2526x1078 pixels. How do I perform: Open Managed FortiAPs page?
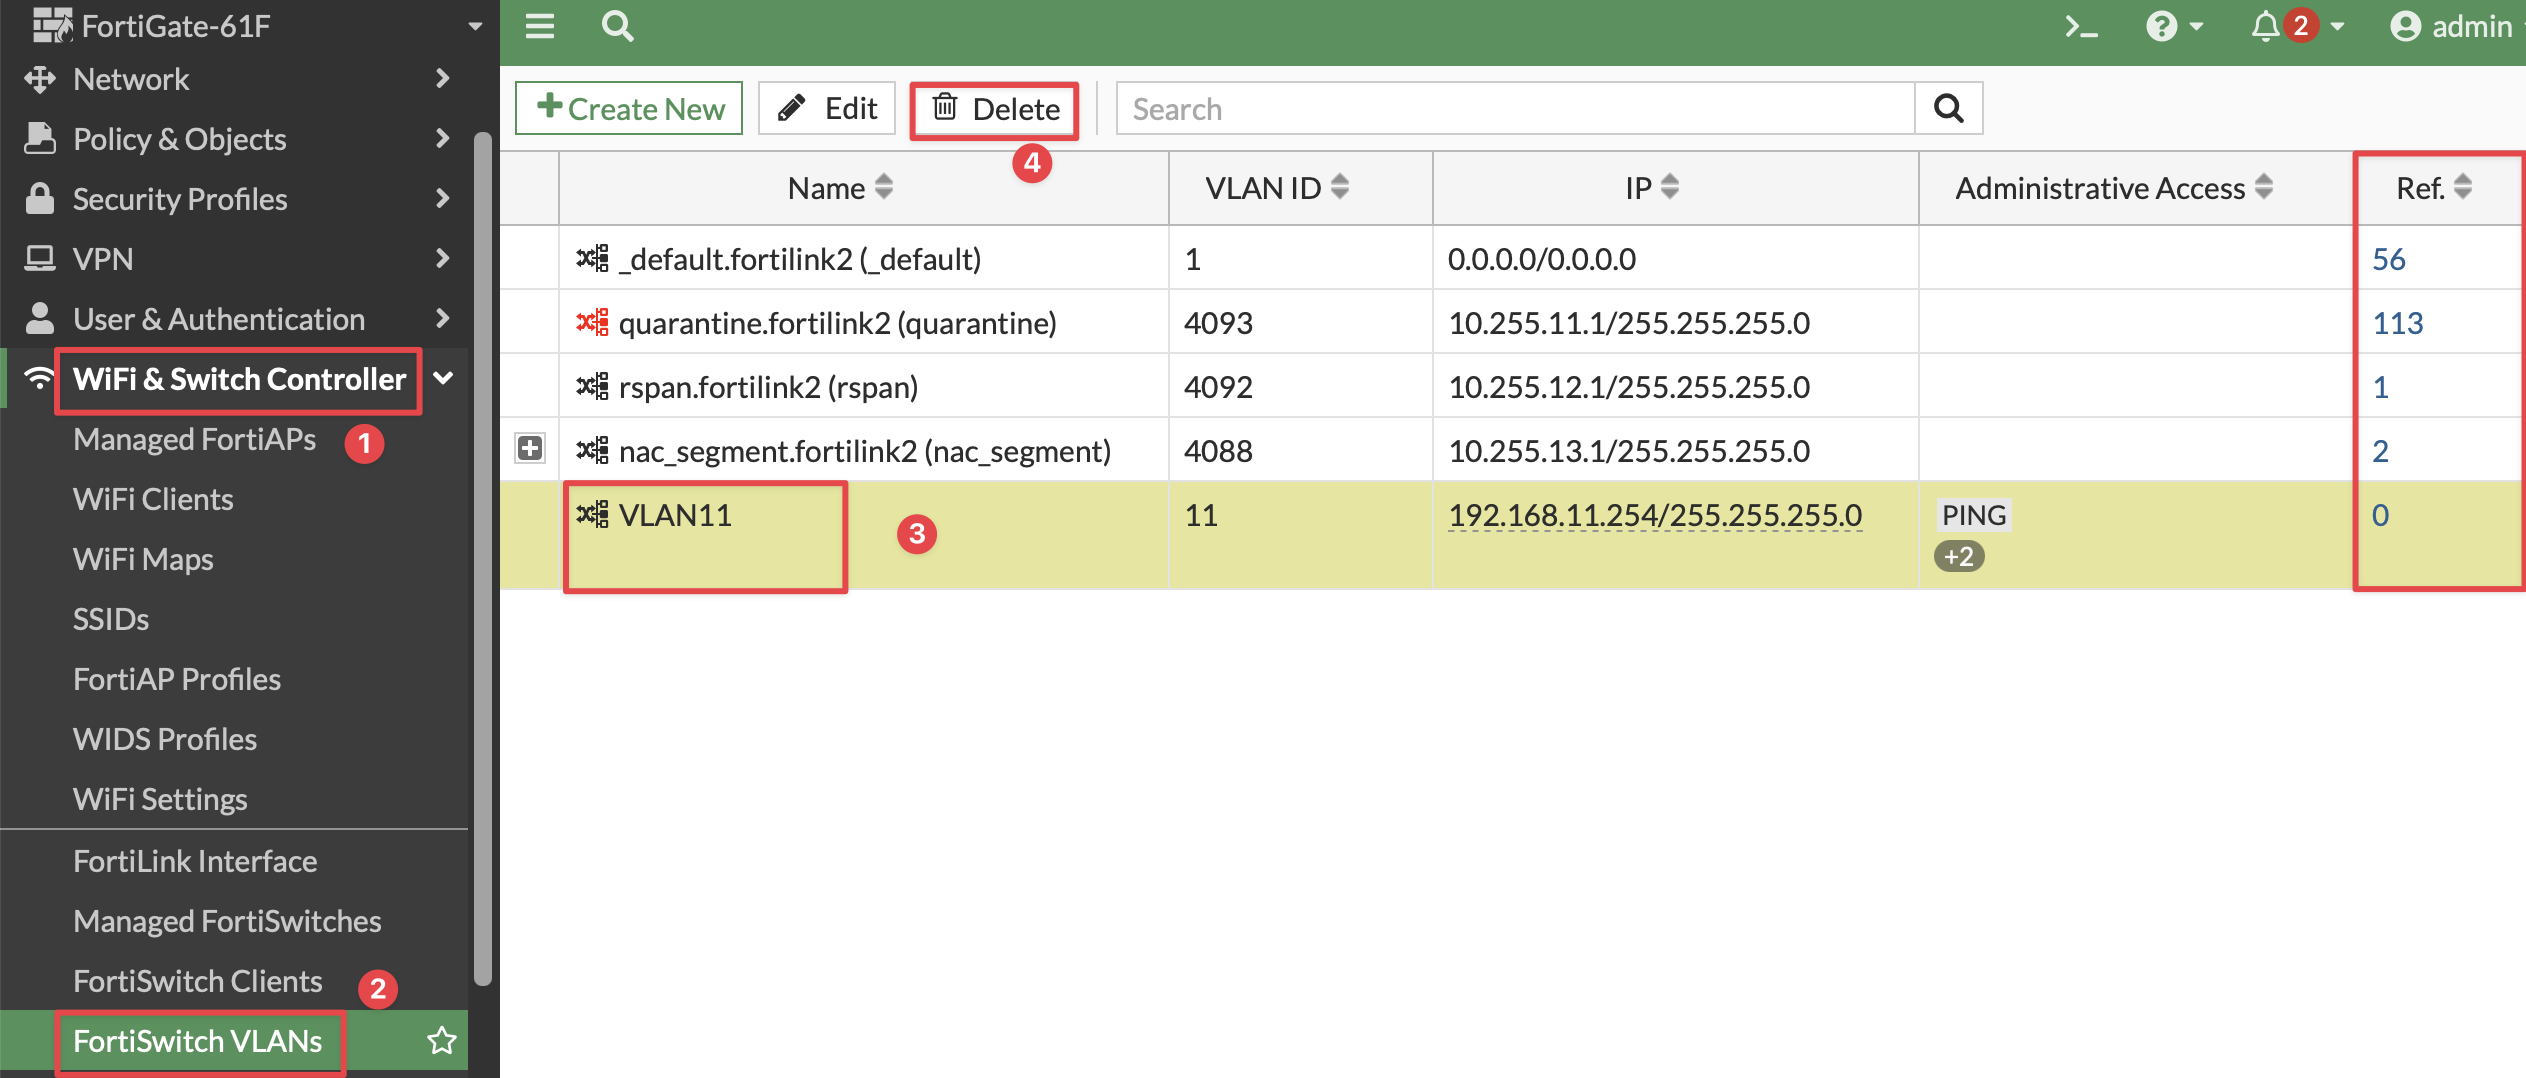(194, 439)
